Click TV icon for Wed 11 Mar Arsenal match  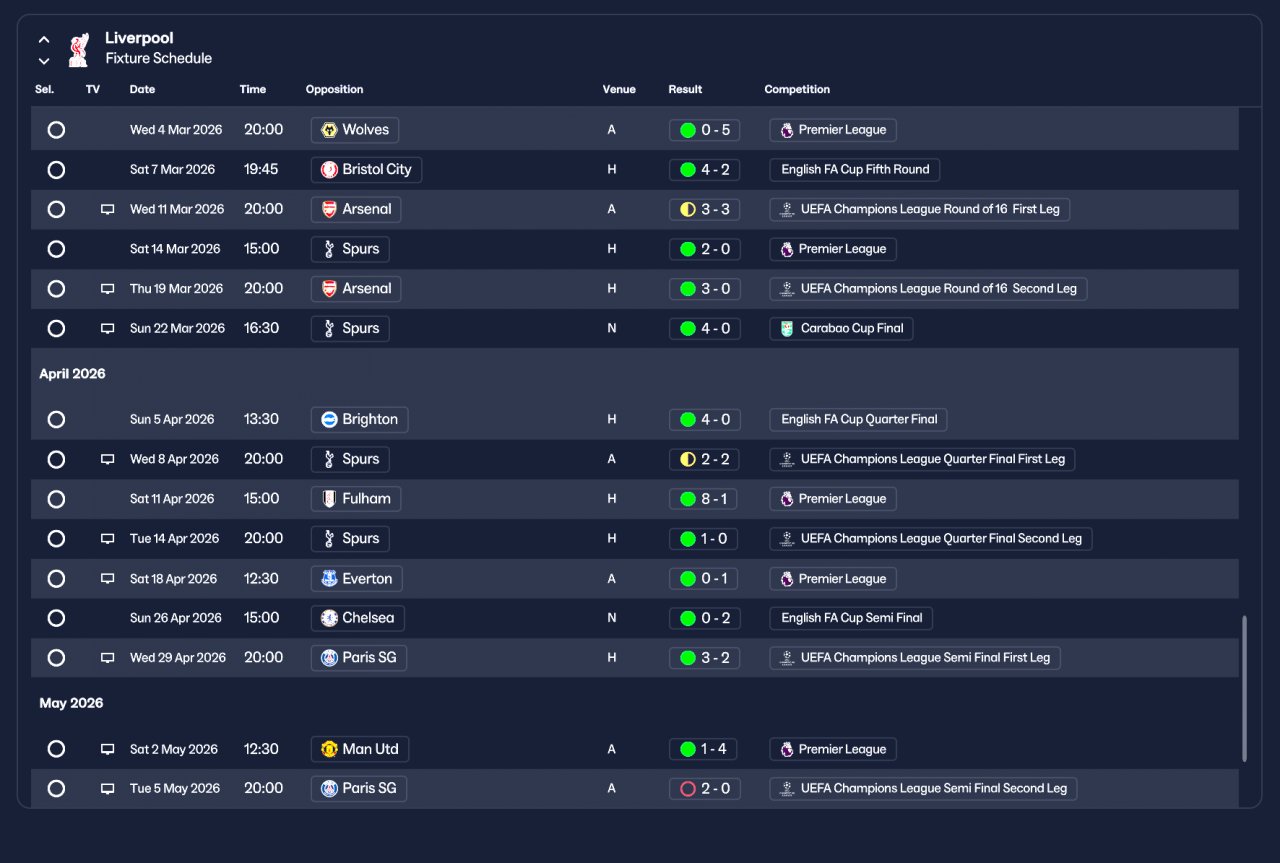pos(107,210)
